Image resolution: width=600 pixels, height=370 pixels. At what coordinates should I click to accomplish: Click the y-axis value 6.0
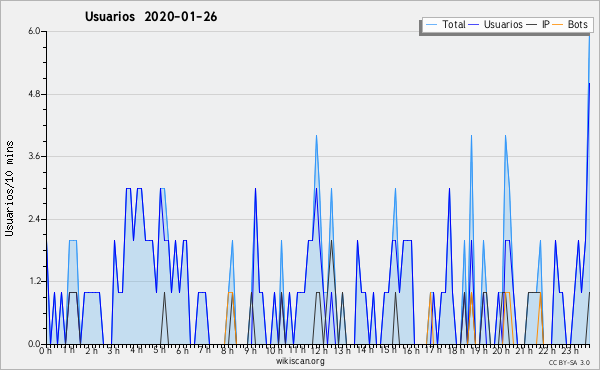click(x=34, y=31)
